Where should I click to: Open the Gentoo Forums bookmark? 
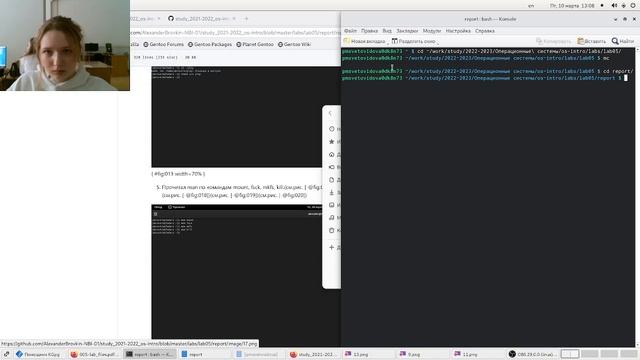coord(163,44)
